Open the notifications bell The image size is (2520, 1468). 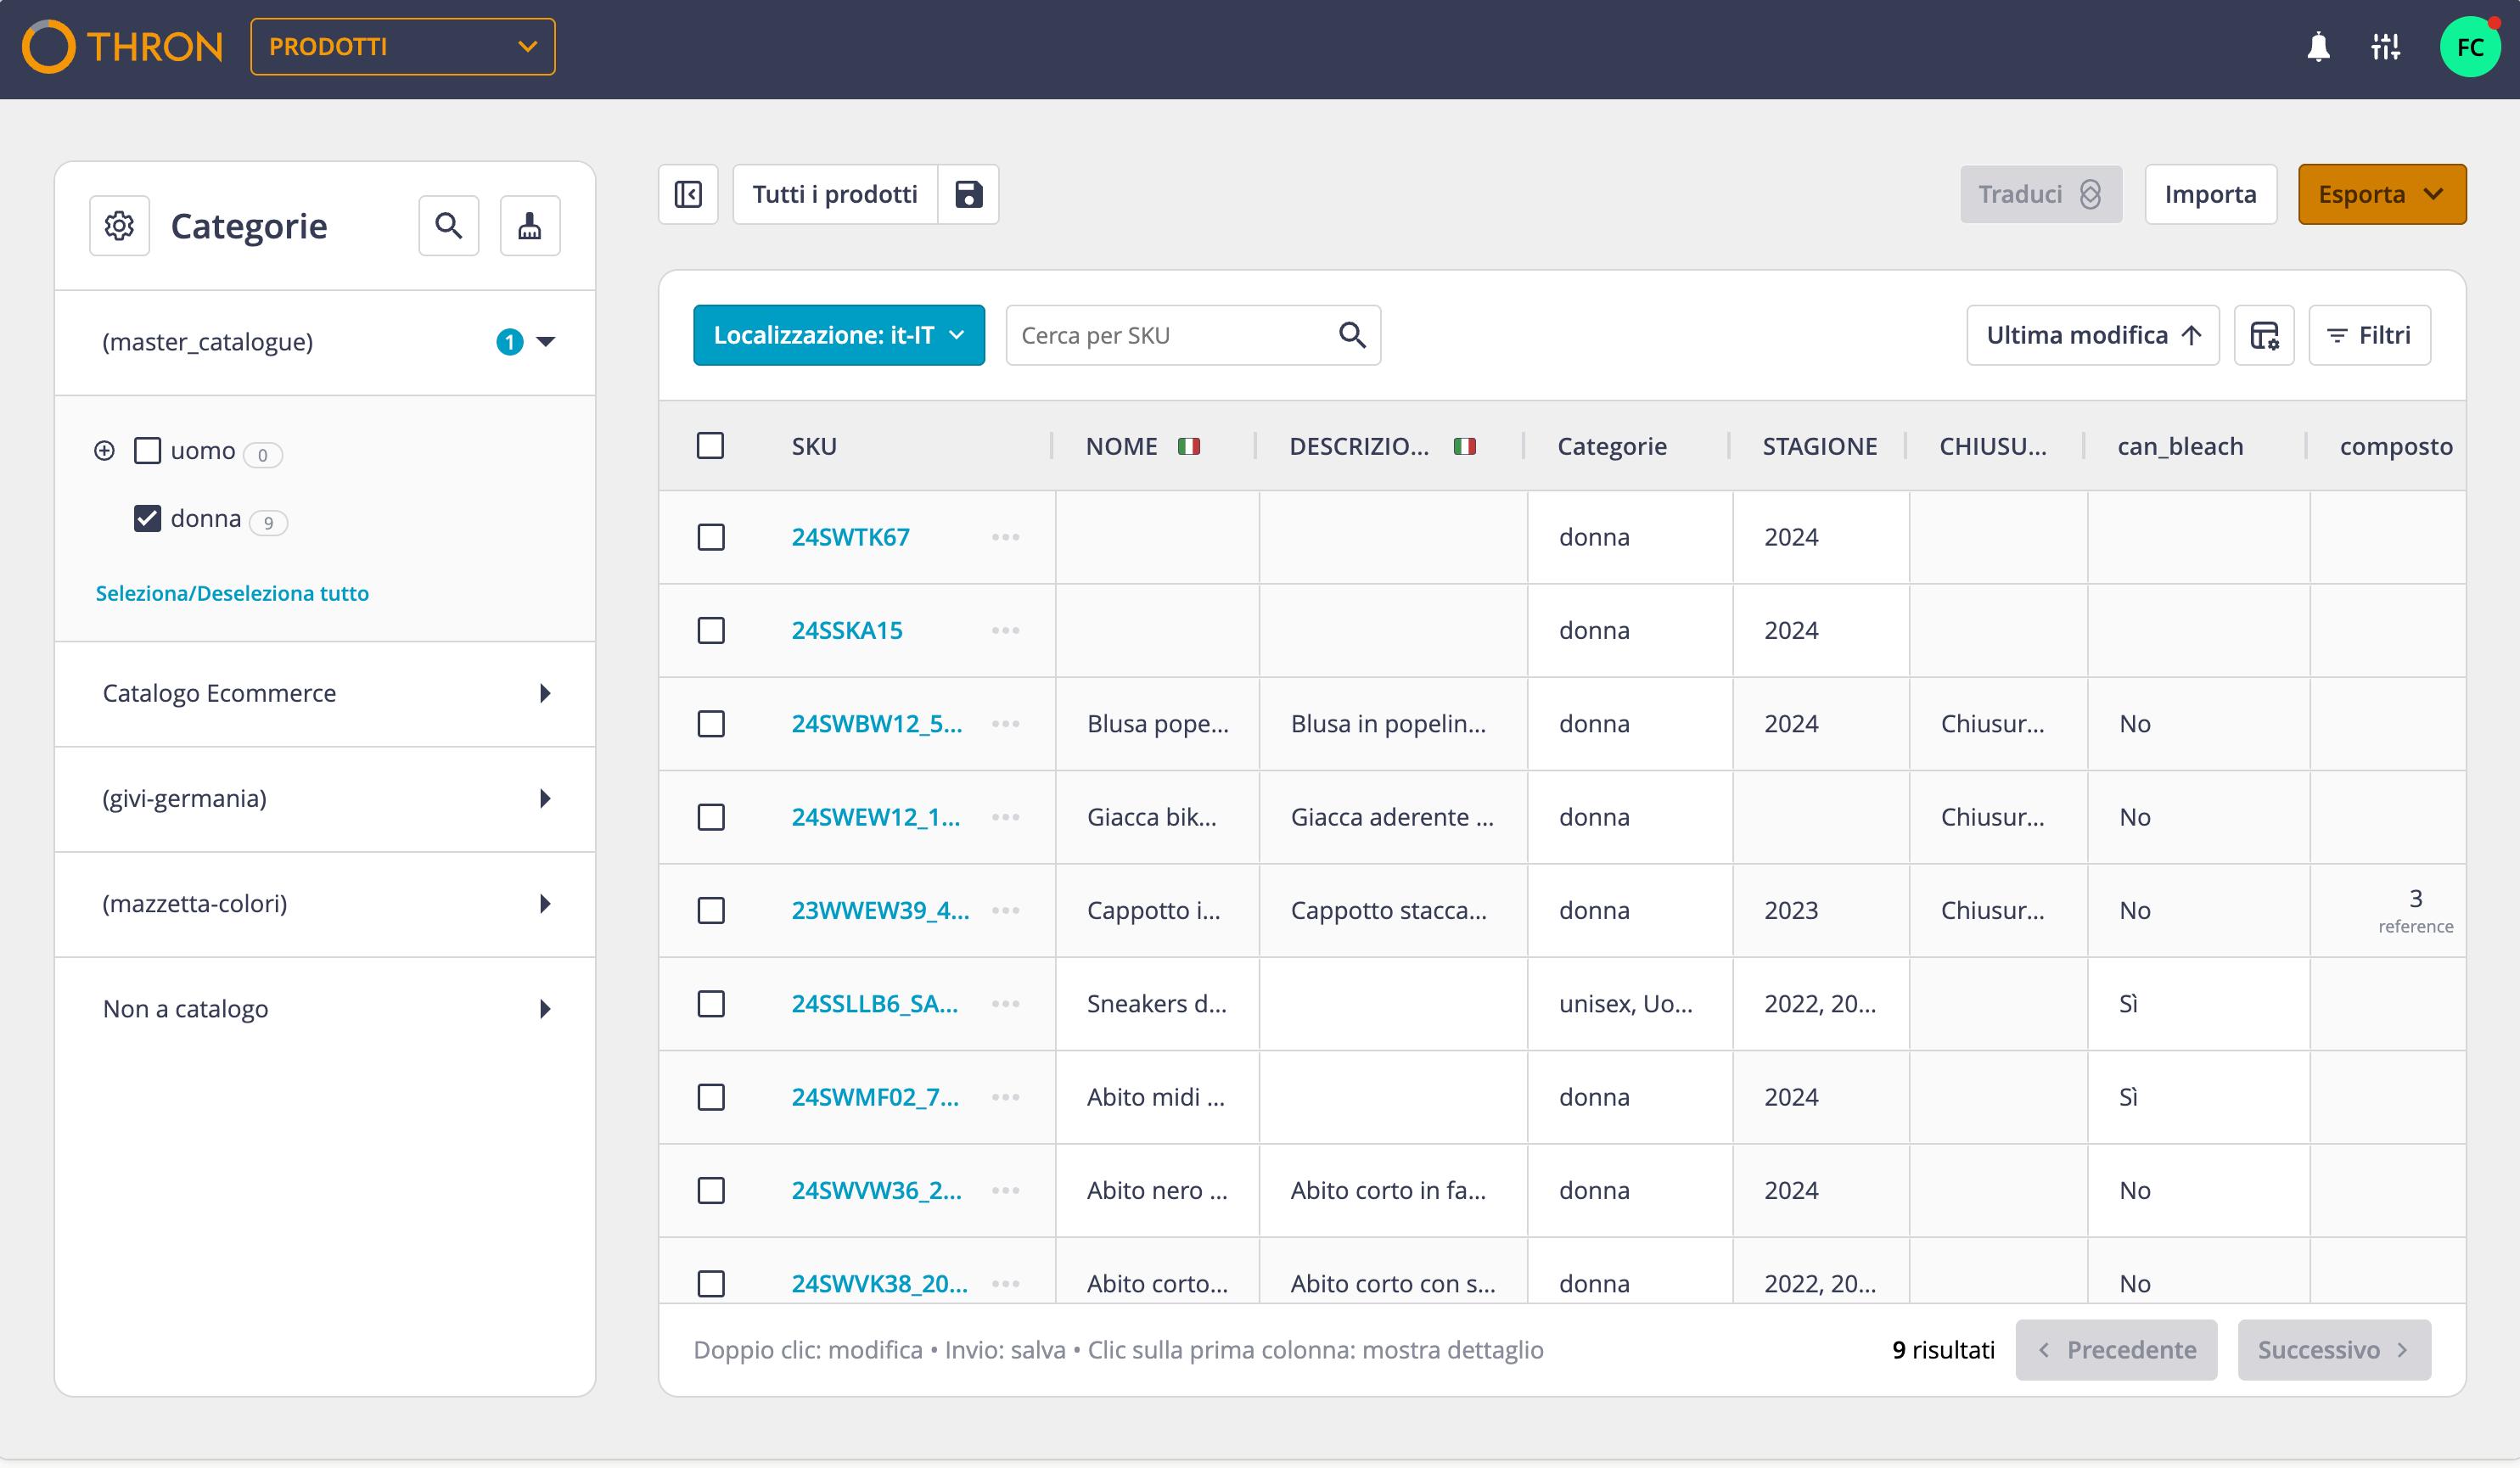tap(2318, 47)
